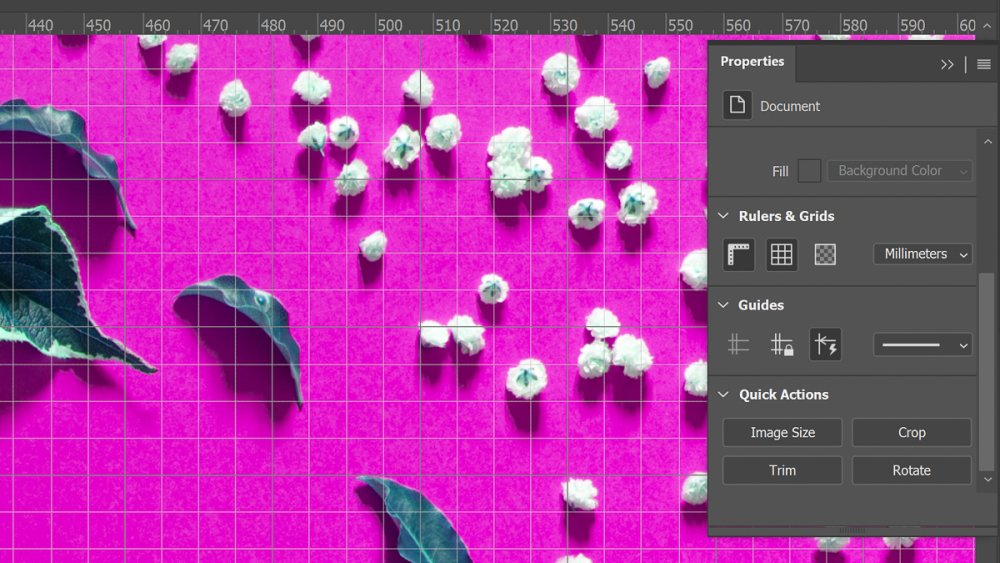Collapse the Rulers & Grids section
This screenshot has width=1000, height=563.
point(723,216)
